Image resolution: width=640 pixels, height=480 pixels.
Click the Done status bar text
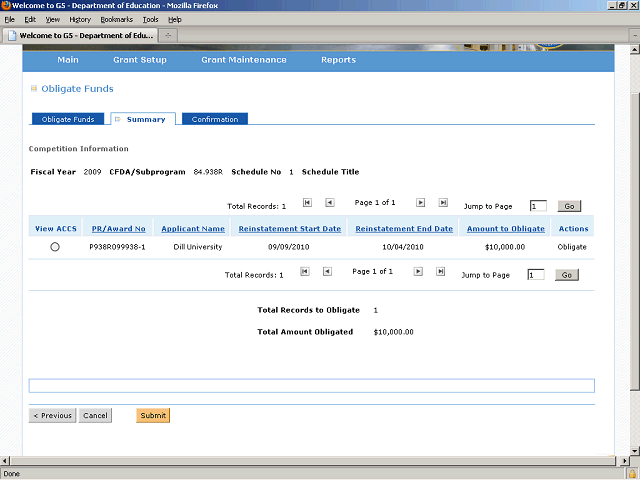pos(11,474)
